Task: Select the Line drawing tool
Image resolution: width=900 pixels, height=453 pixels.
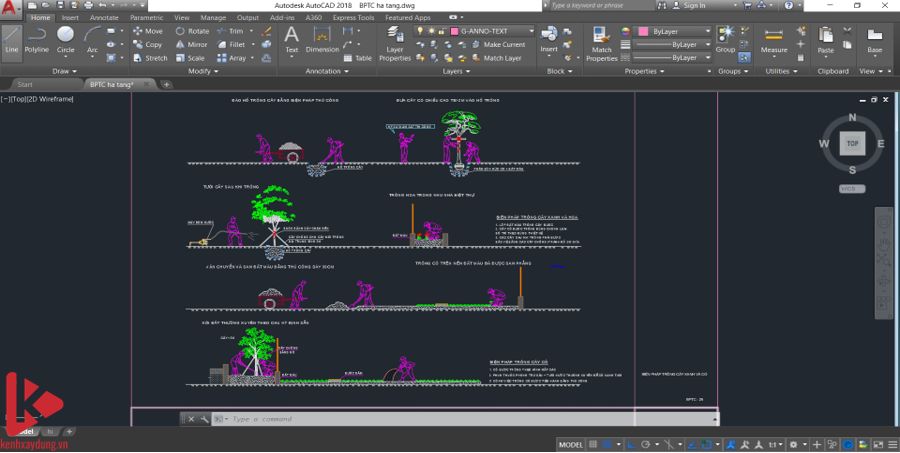Action: (x=12, y=39)
